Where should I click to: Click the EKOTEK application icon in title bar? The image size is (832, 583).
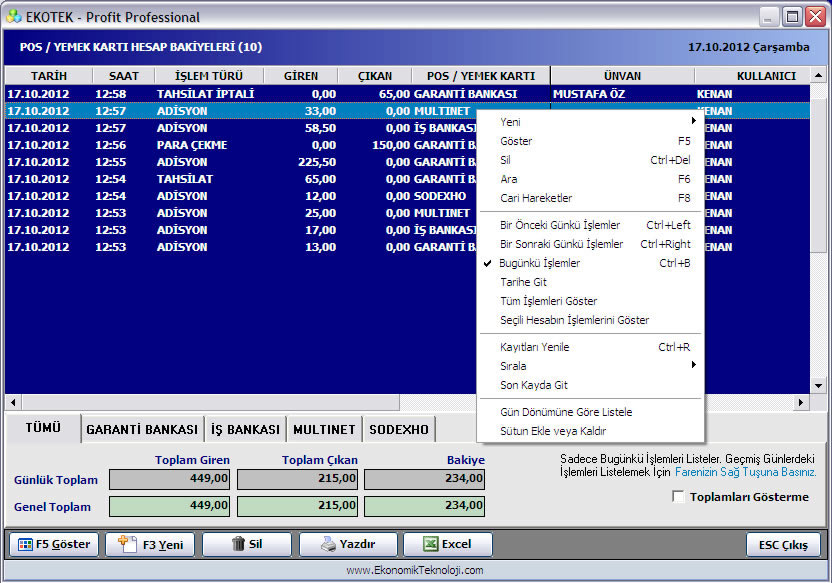14,17
